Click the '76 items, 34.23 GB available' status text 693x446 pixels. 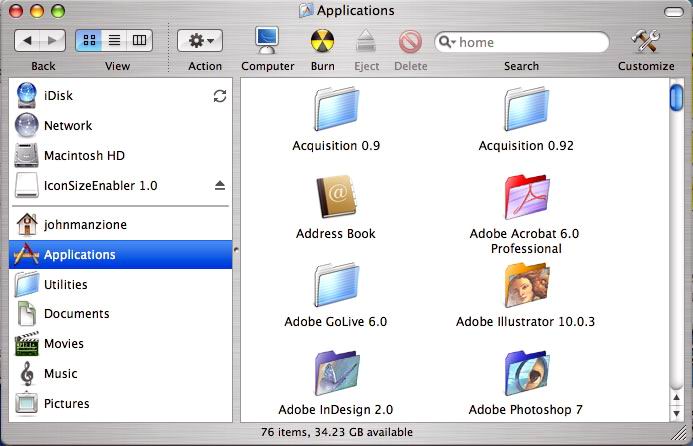tap(337, 432)
